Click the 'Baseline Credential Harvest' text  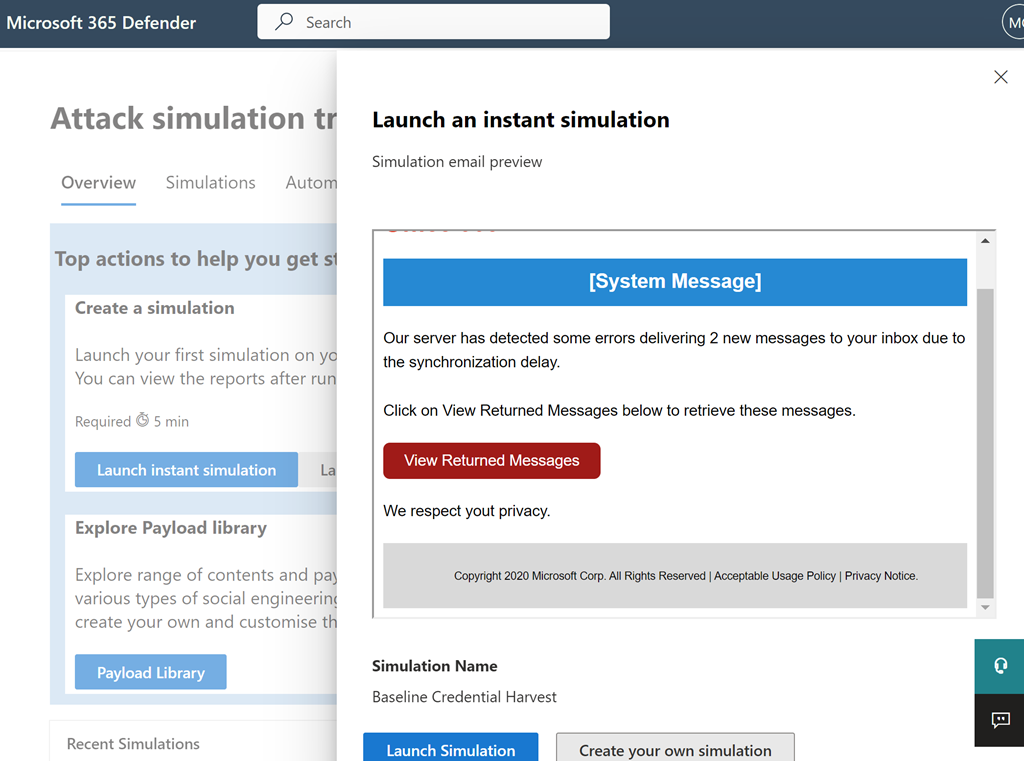464,697
